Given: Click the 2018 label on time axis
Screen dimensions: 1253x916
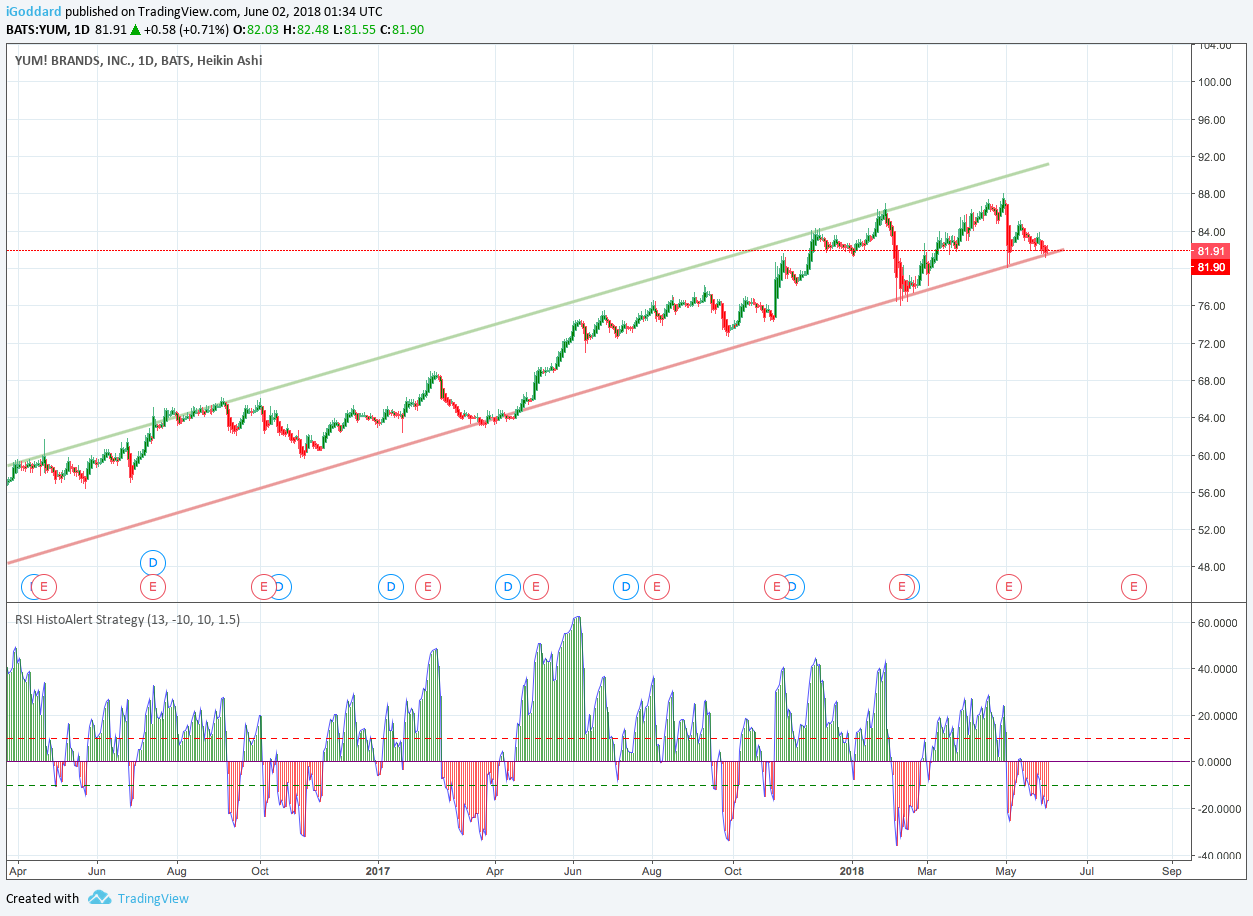Looking at the screenshot, I should click(852, 871).
